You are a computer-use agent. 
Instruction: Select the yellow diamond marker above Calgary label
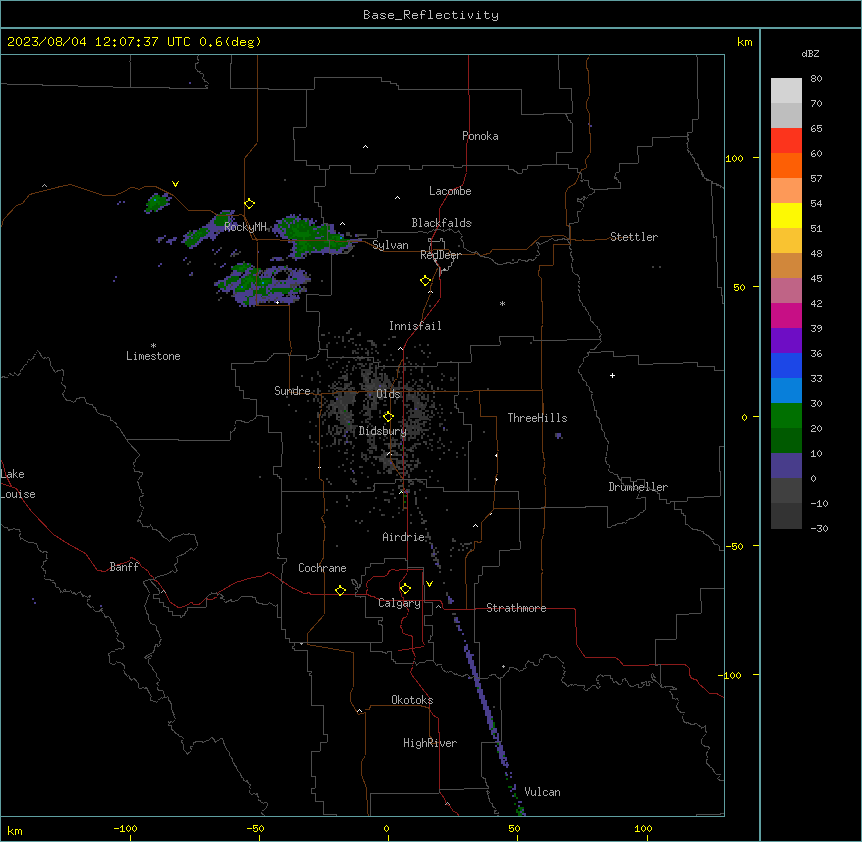[x=405, y=589]
